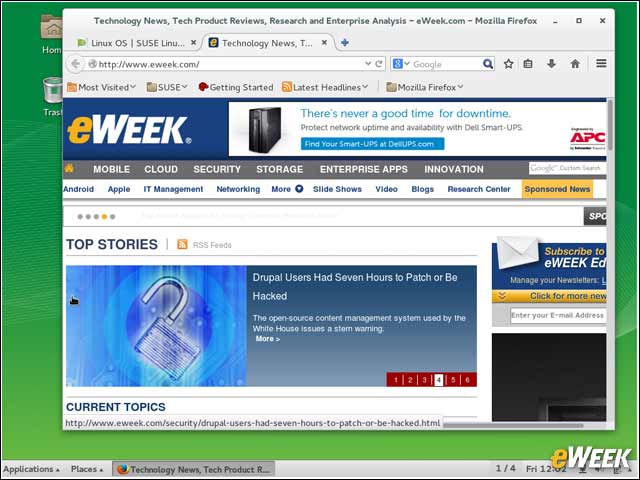Screen dimensions: 640x480
Task: Click the site identity globe icon
Action: [93, 64]
